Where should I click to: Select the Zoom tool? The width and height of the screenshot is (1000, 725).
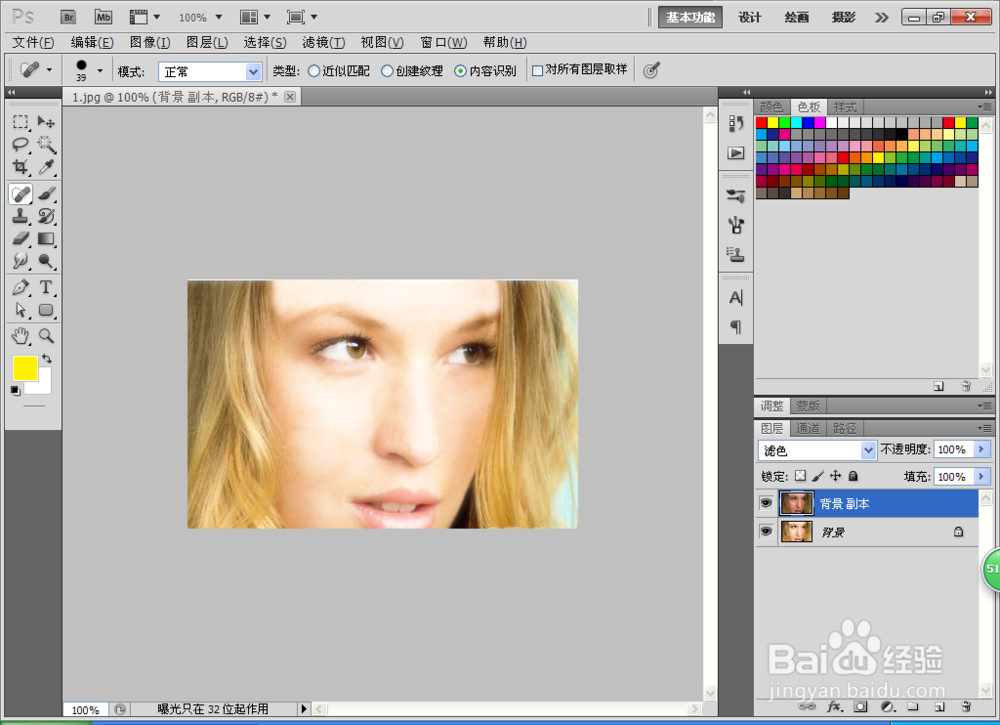pyautogui.click(x=46, y=335)
